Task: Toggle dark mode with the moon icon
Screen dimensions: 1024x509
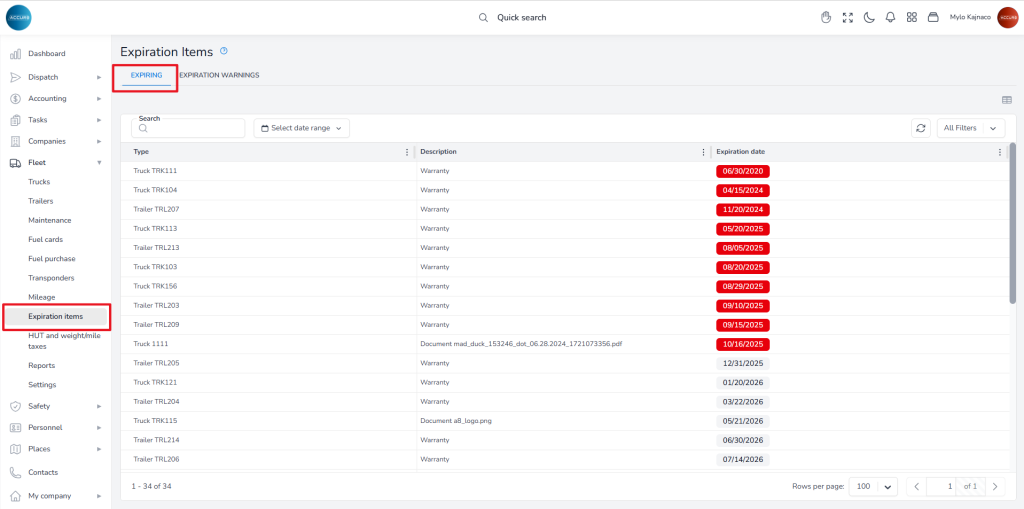Action: [869, 17]
